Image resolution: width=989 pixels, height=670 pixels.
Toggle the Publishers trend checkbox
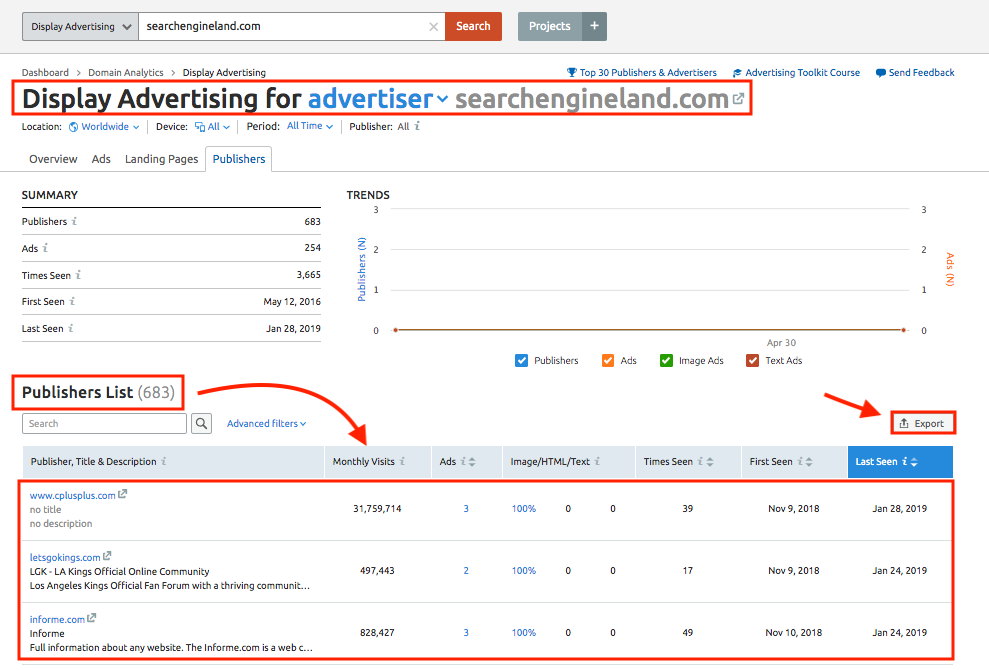pos(522,360)
